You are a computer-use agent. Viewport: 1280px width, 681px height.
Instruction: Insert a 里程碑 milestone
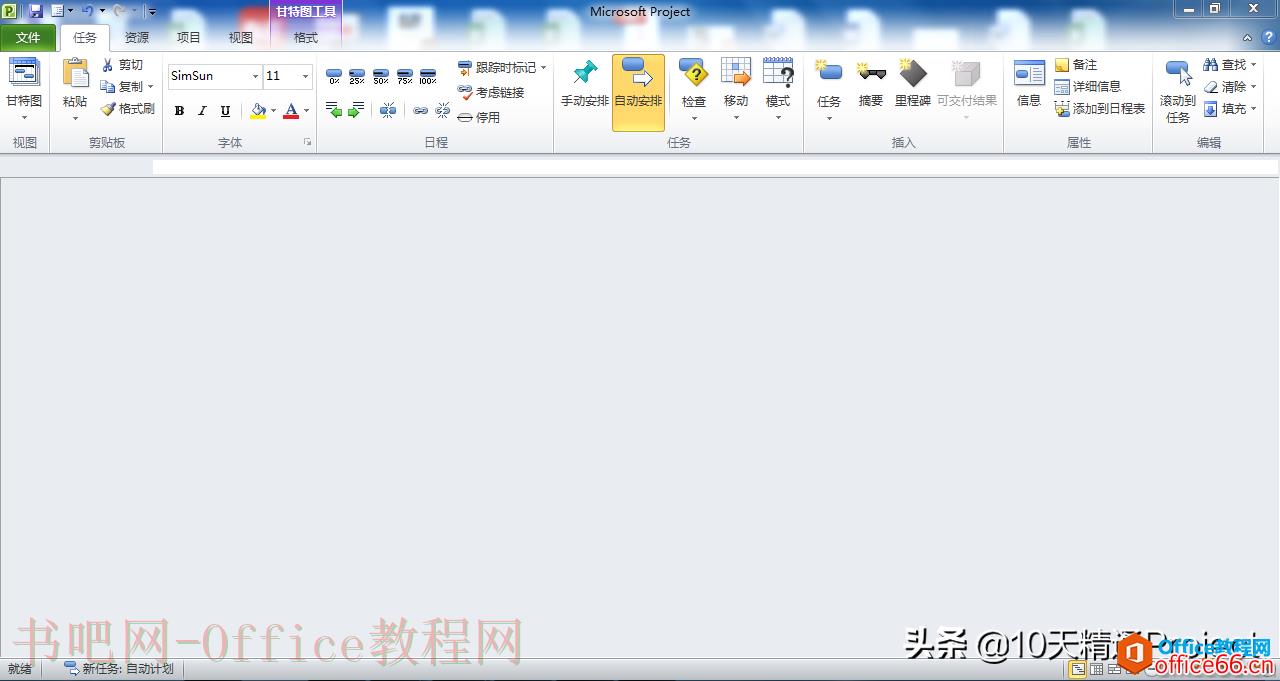click(913, 84)
